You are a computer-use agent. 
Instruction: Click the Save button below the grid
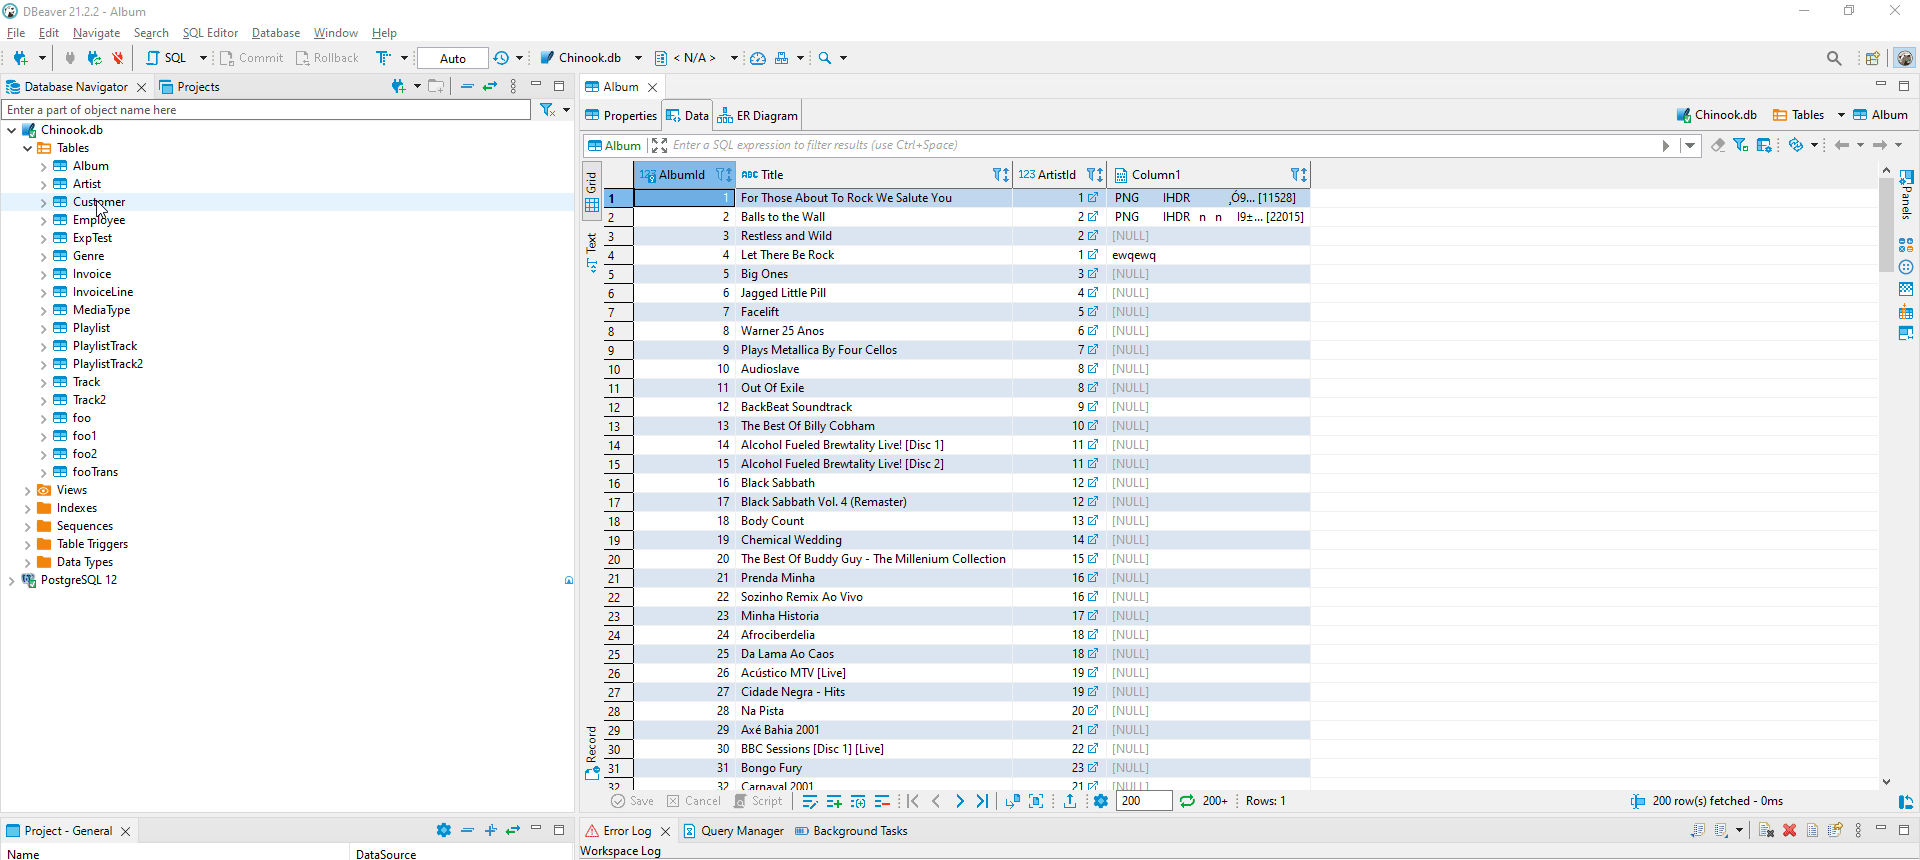click(x=632, y=801)
